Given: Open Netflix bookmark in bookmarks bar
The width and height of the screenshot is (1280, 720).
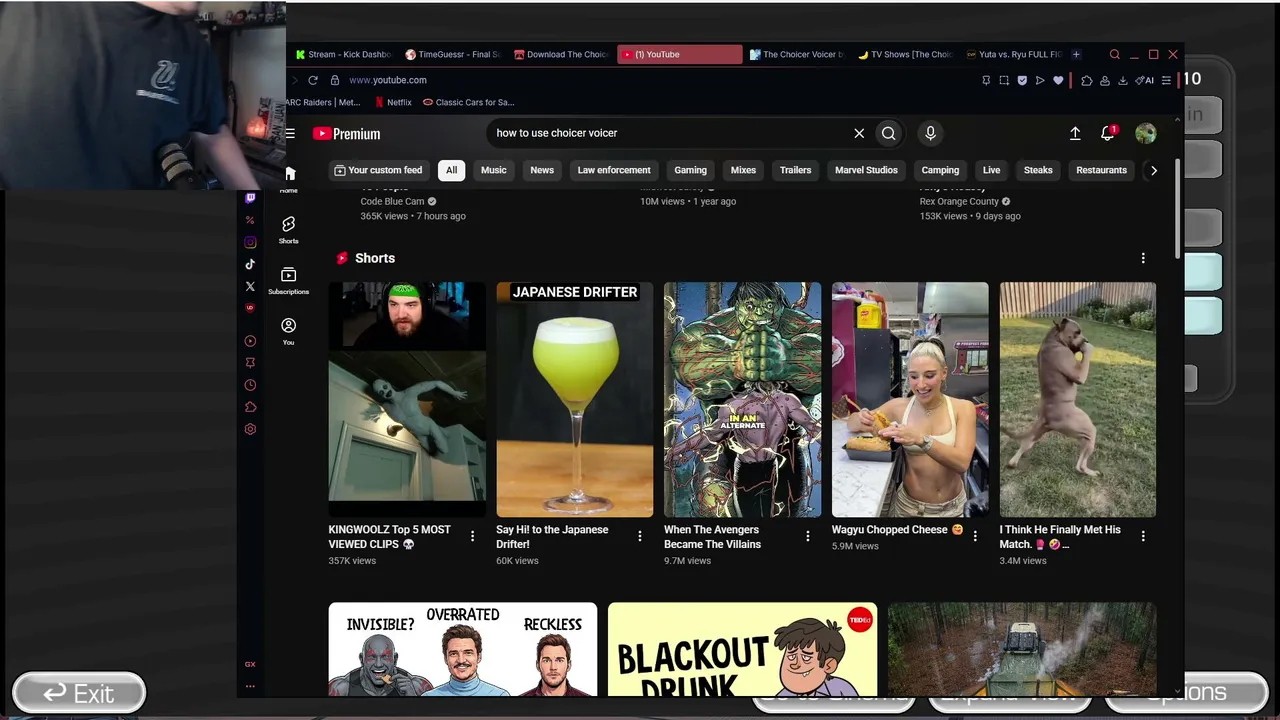Looking at the screenshot, I should 393,102.
